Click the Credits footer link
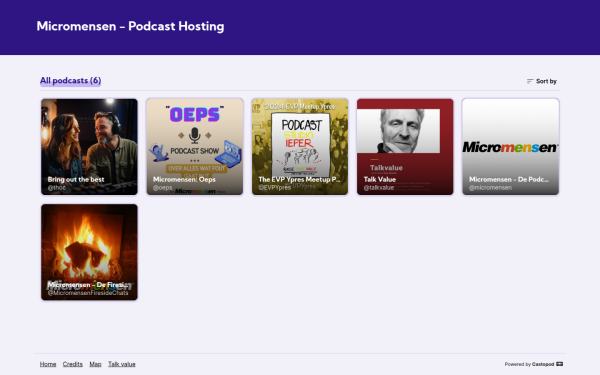Viewport: 600px width, 375px height. tap(73, 364)
